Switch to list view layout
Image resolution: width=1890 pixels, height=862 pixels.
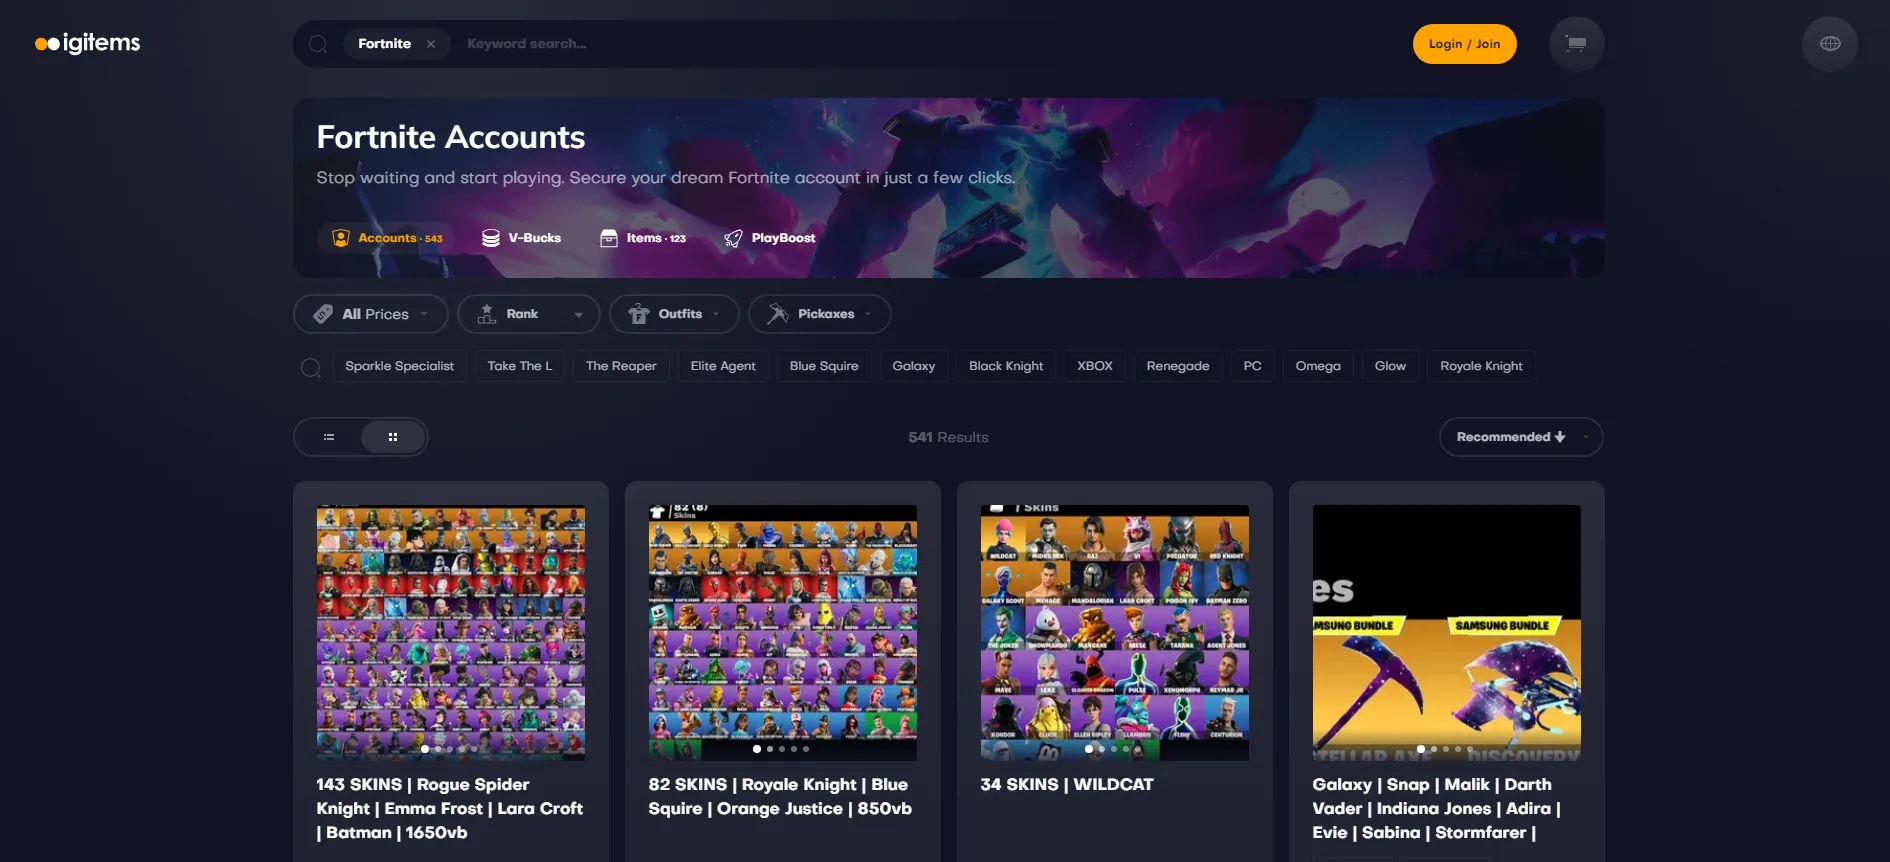point(329,437)
